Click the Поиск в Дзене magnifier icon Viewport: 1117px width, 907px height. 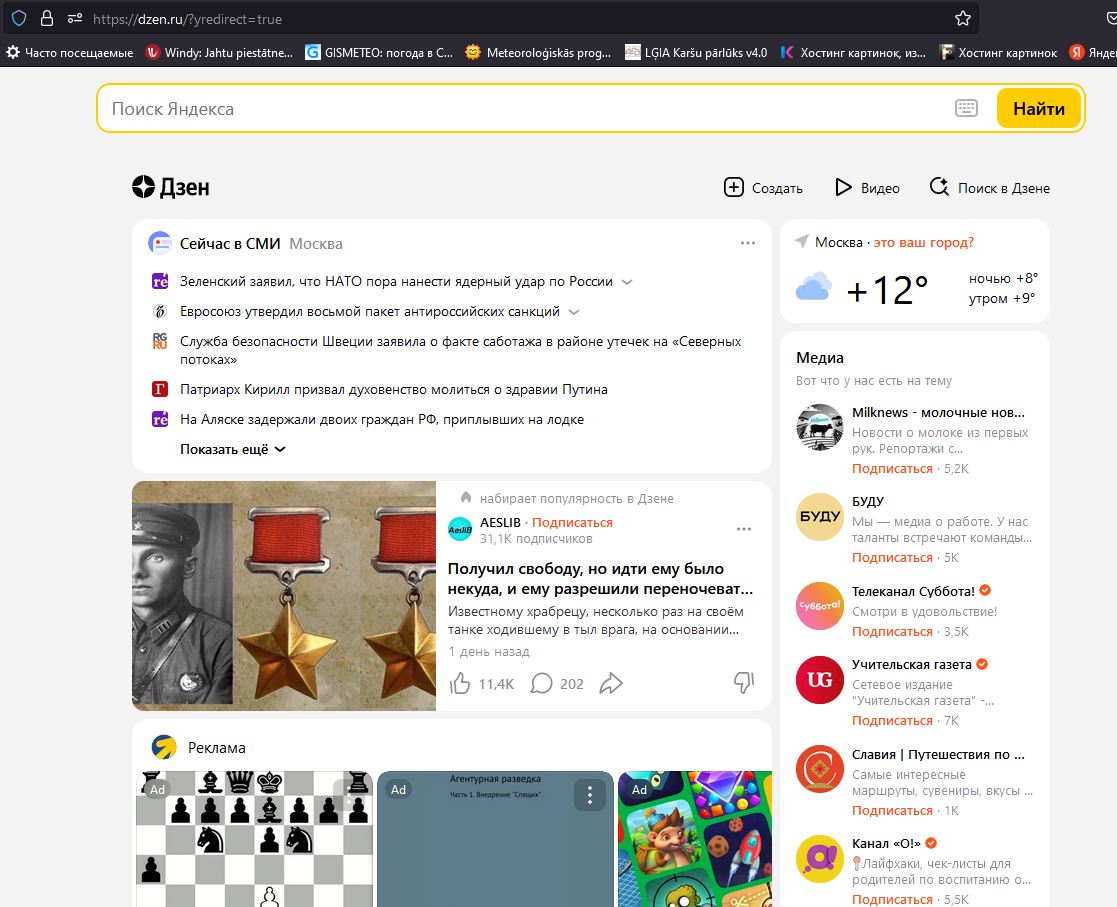940,187
